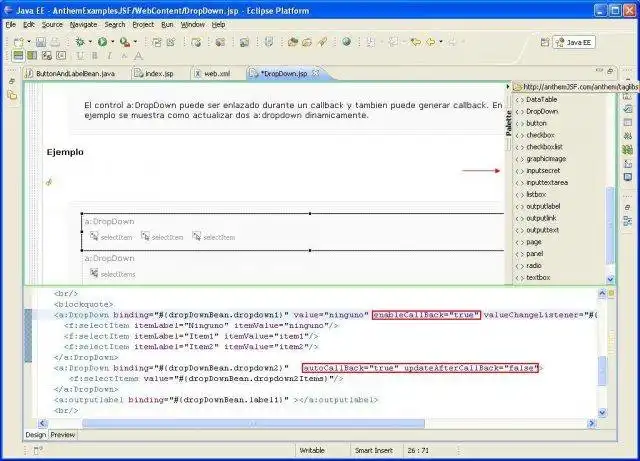The image size is (640, 461).
Task: Click the New file wizard icon
Action: [19, 42]
